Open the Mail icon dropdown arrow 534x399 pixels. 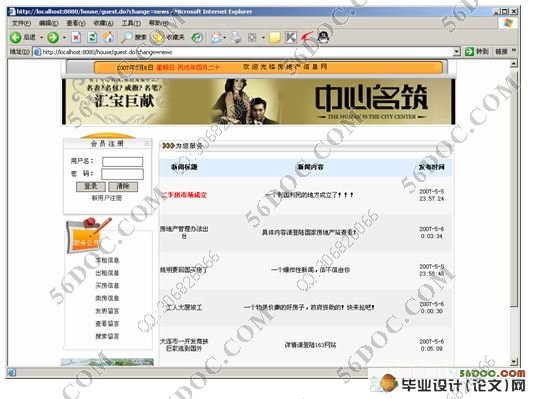click(x=225, y=37)
